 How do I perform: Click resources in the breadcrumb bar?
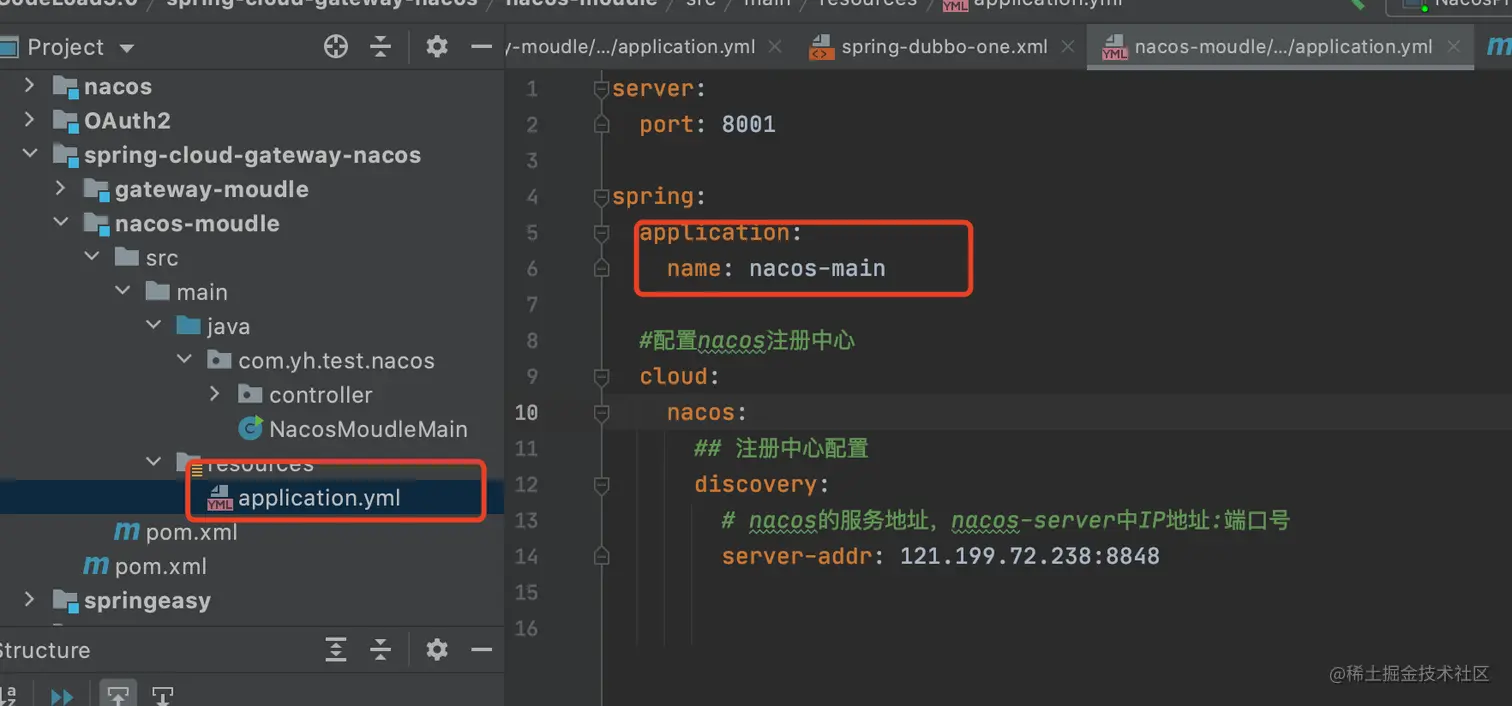[866, 3]
